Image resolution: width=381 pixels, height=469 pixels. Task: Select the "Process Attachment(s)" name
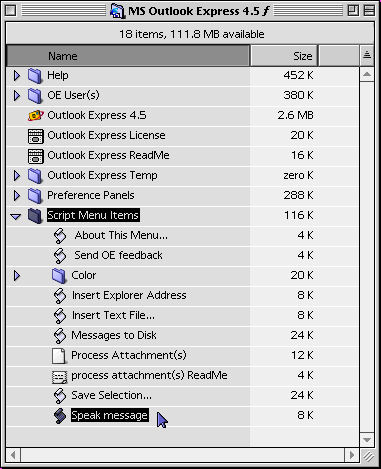(129, 355)
